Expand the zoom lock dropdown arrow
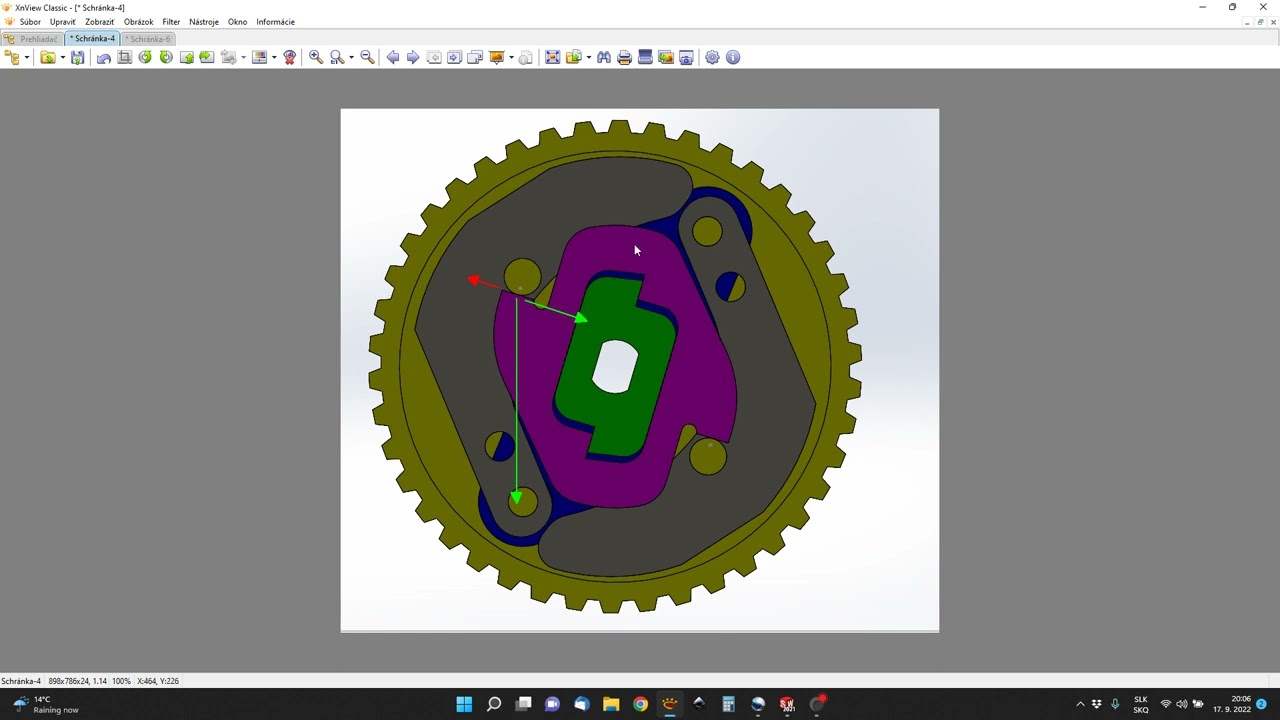This screenshot has width=1280, height=720. [351, 57]
